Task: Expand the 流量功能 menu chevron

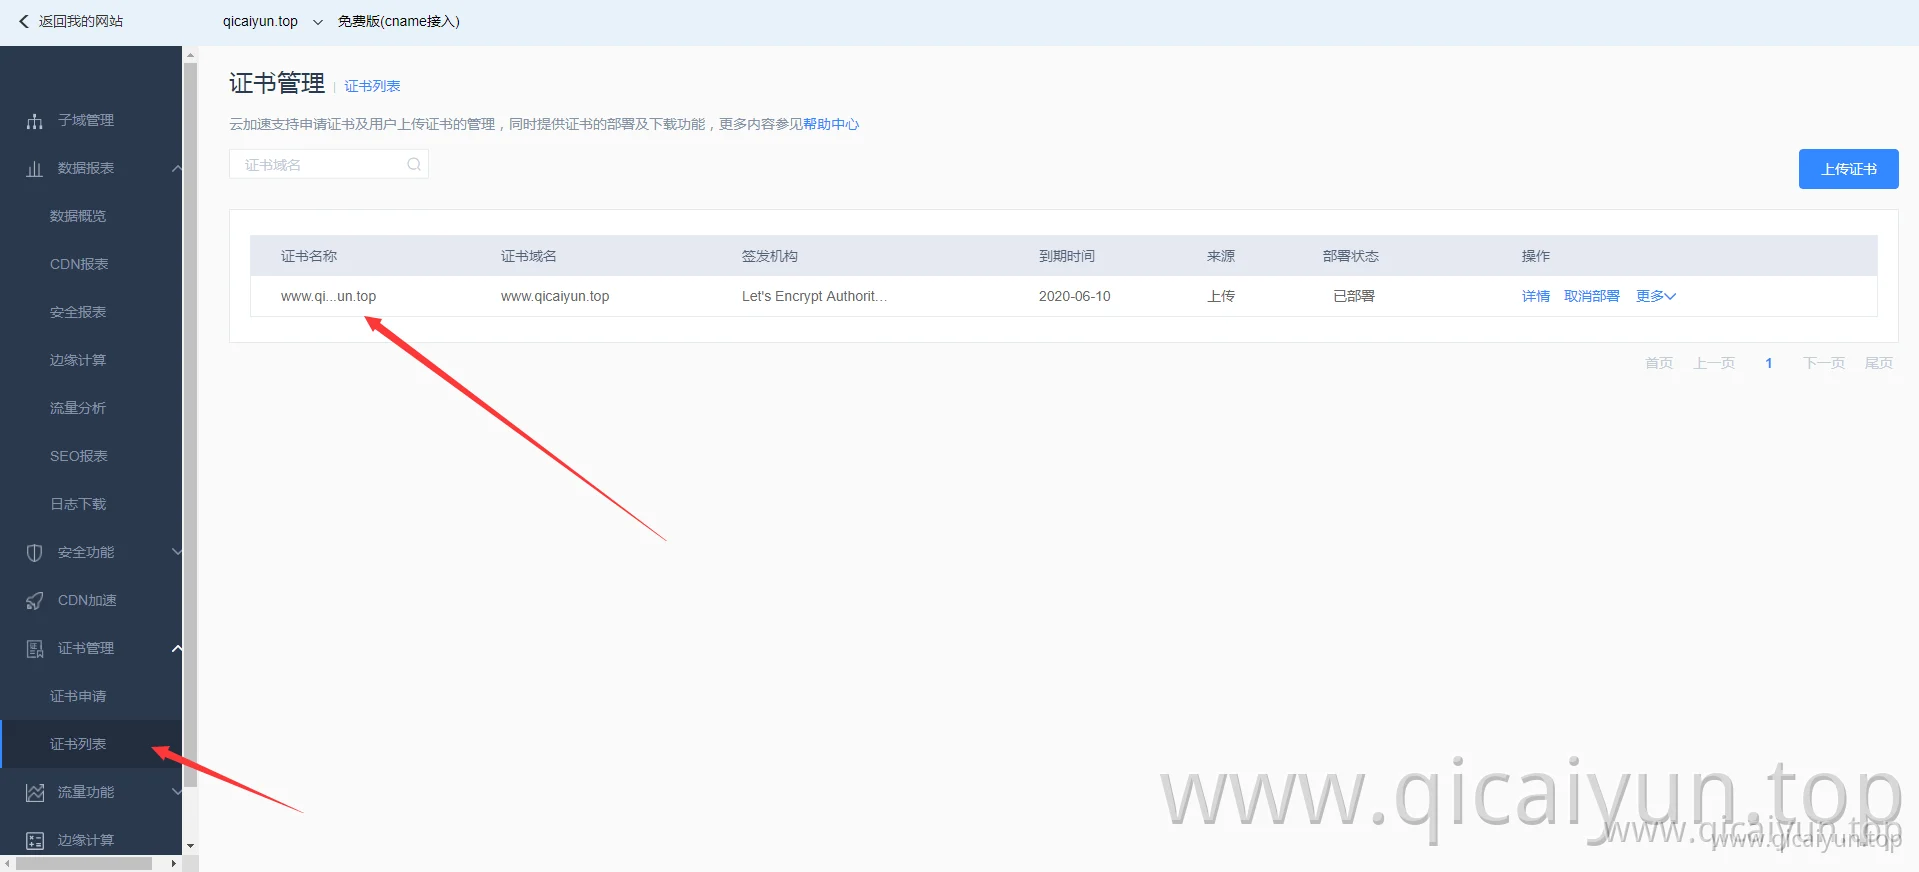Action: coord(177,792)
